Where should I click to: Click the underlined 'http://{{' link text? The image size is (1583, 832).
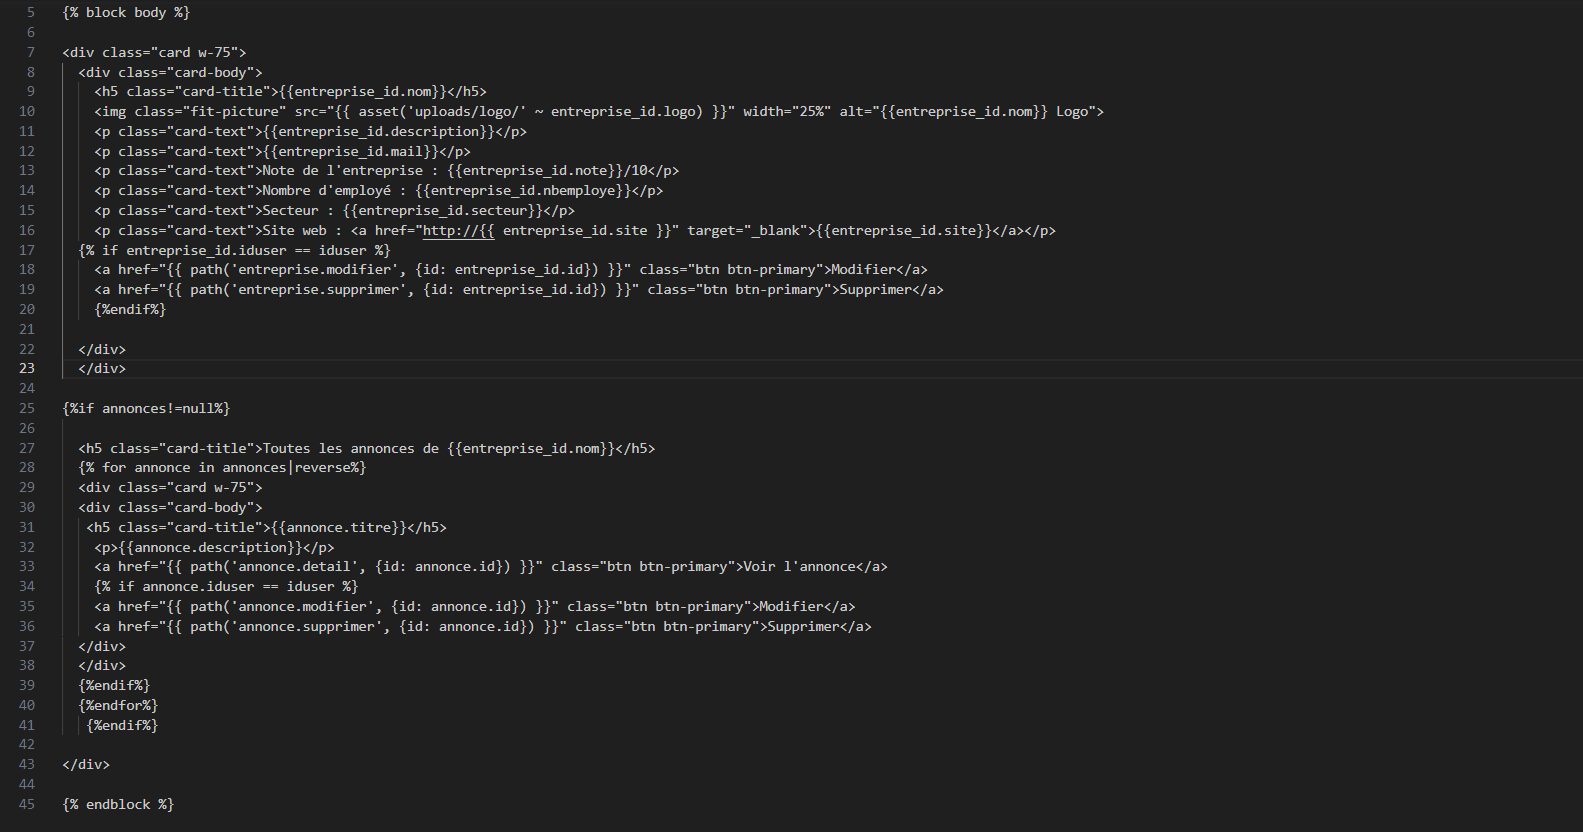(459, 230)
